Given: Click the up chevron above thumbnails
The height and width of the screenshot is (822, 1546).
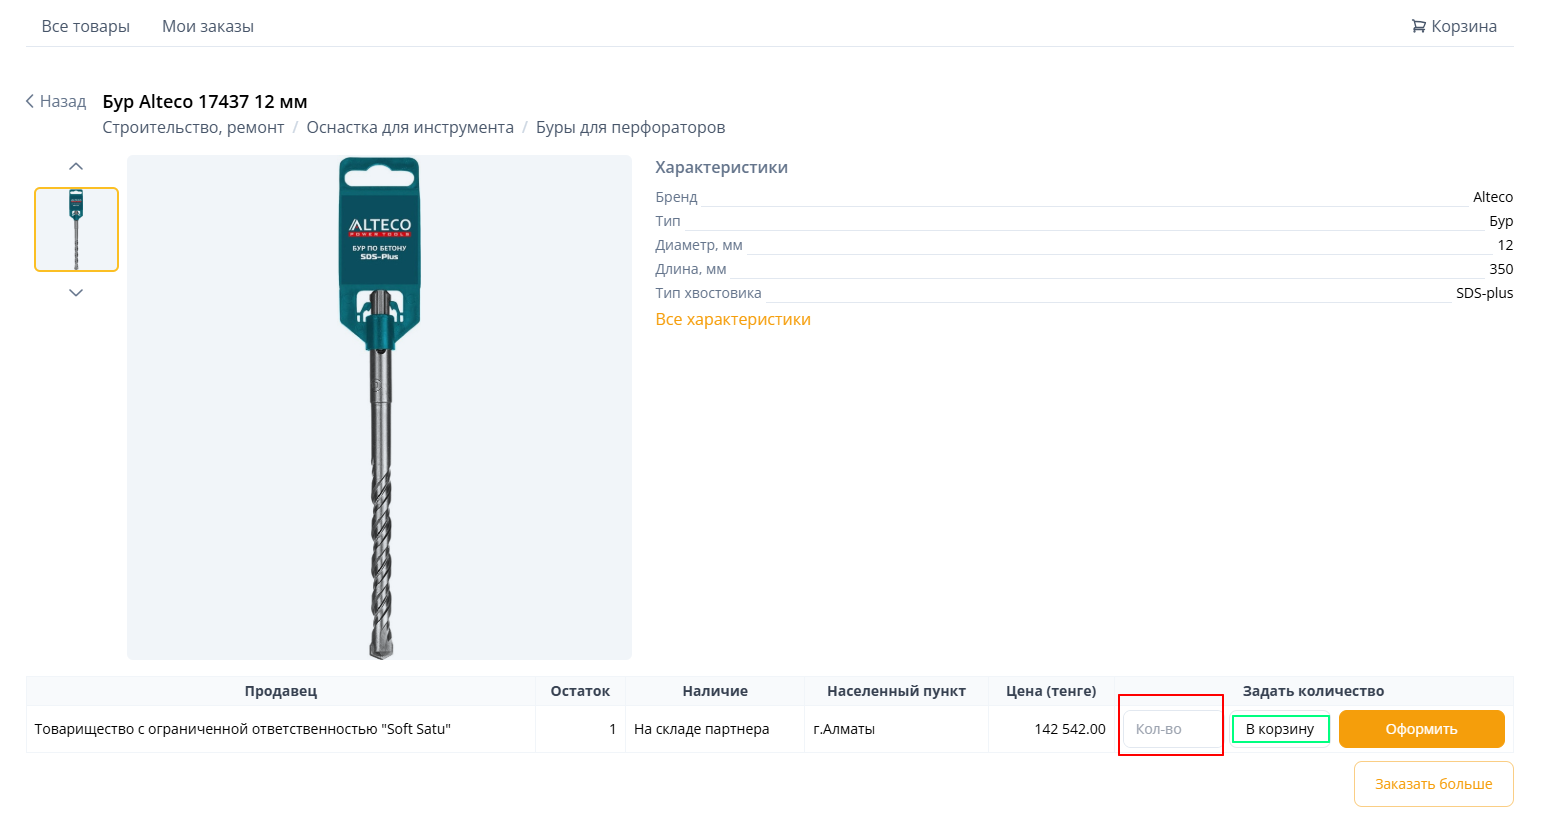Looking at the screenshot, I should [x=76, y=166].
